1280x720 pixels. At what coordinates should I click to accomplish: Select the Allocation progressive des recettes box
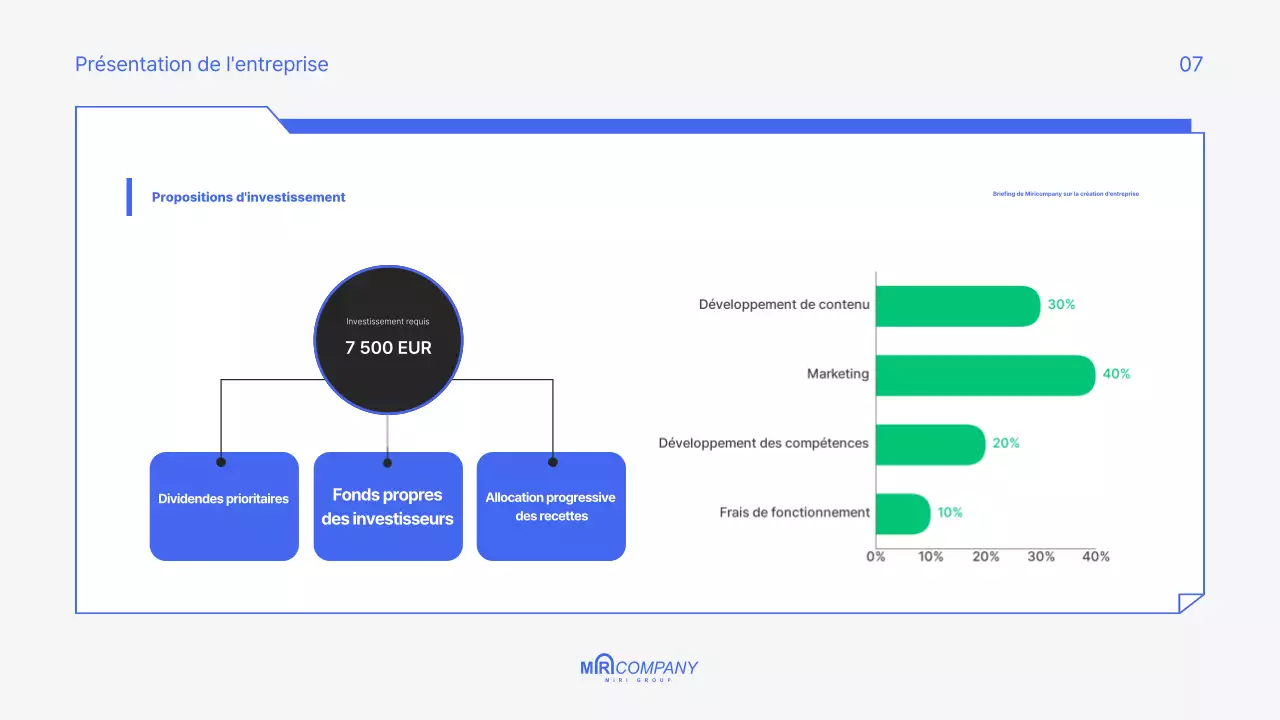tap(551, 506)
